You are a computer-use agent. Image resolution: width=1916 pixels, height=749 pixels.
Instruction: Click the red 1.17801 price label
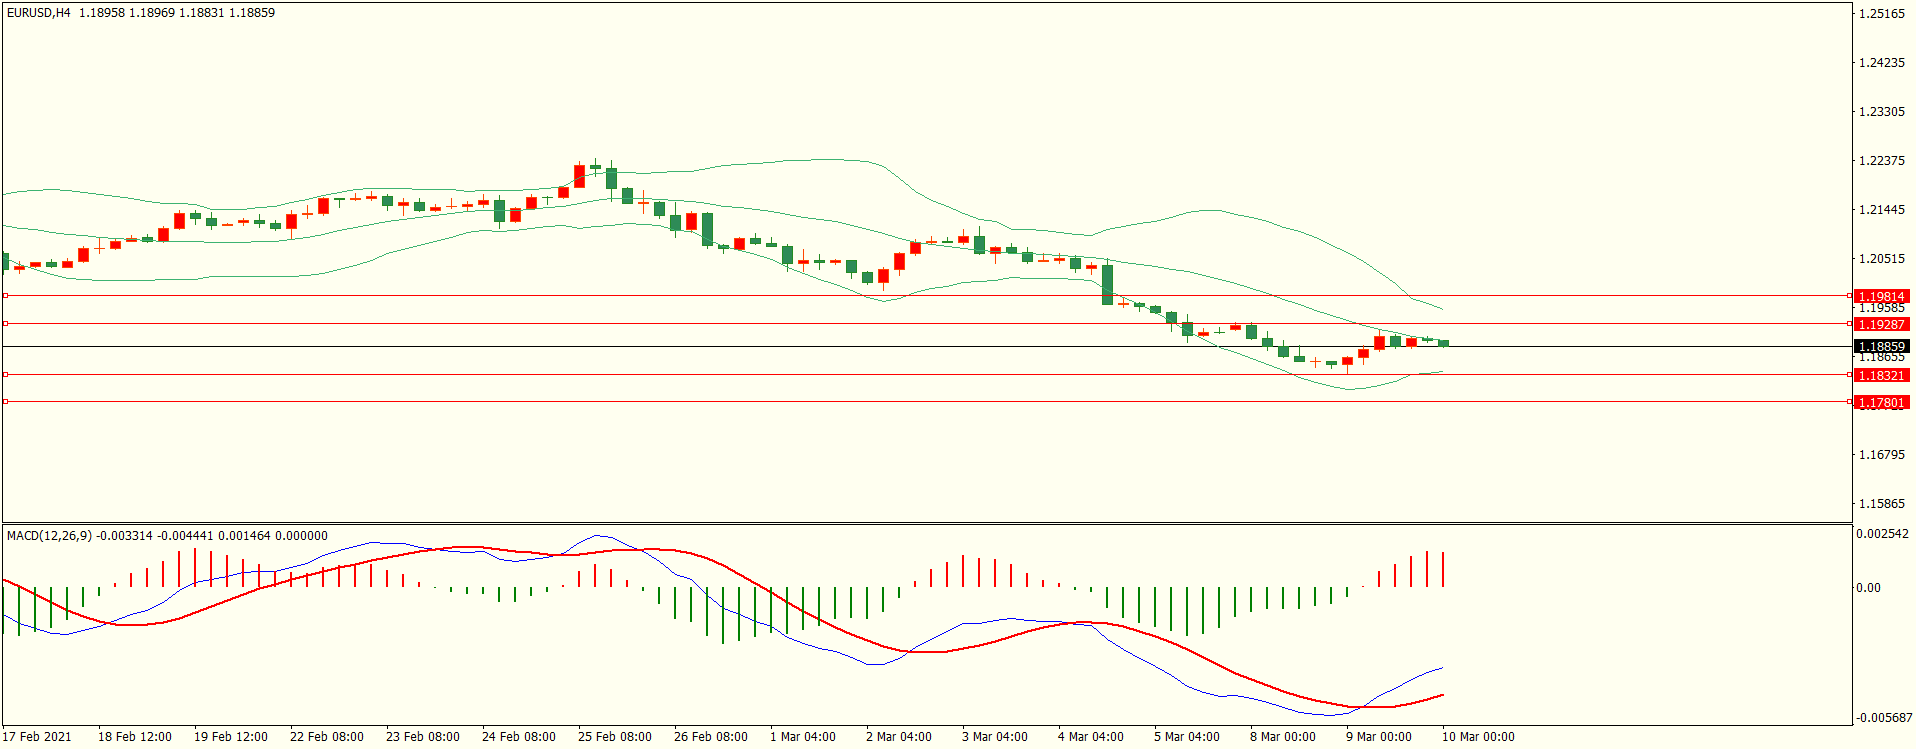pyautogui.click(x=1880, y=403)
